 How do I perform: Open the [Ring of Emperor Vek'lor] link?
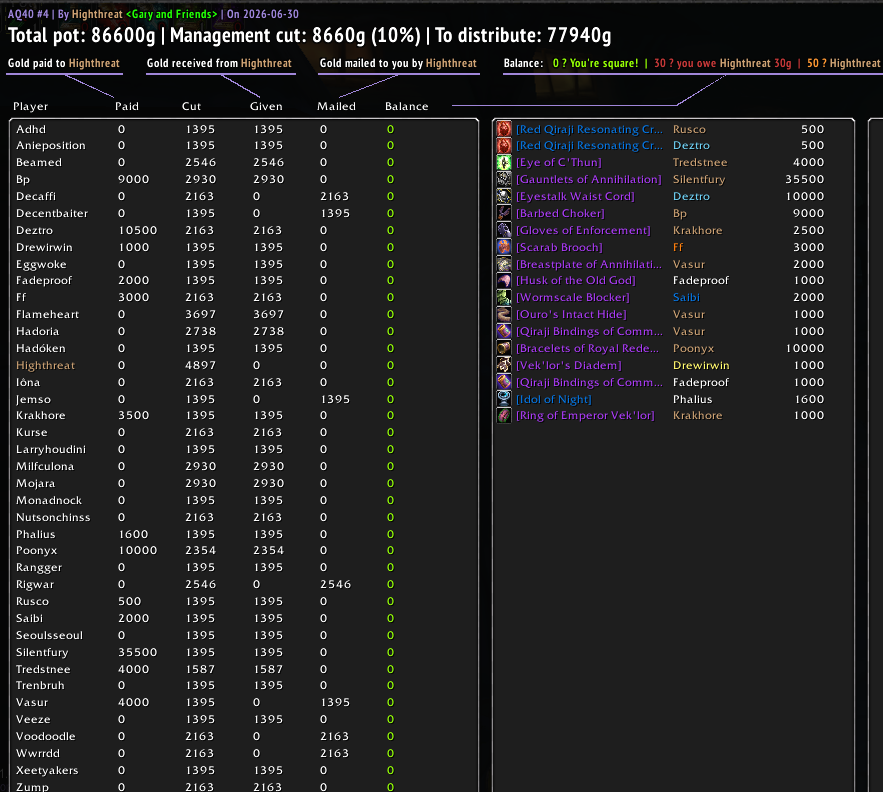585,415
